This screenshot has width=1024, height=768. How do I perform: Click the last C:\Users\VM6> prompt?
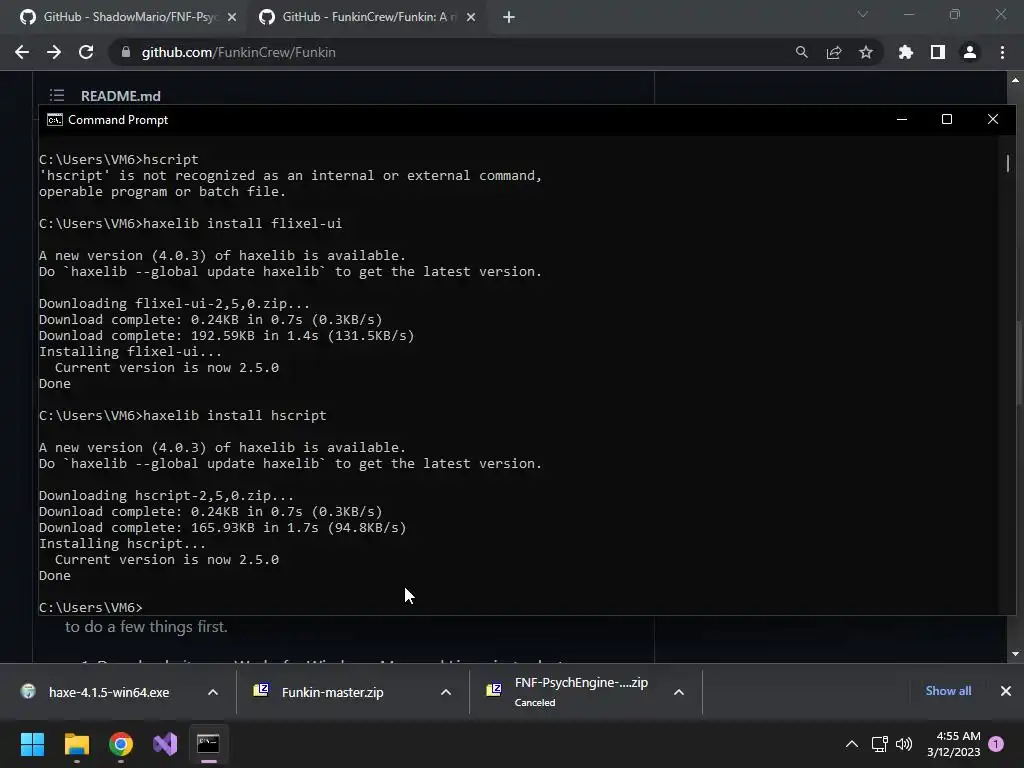[90, 607]
